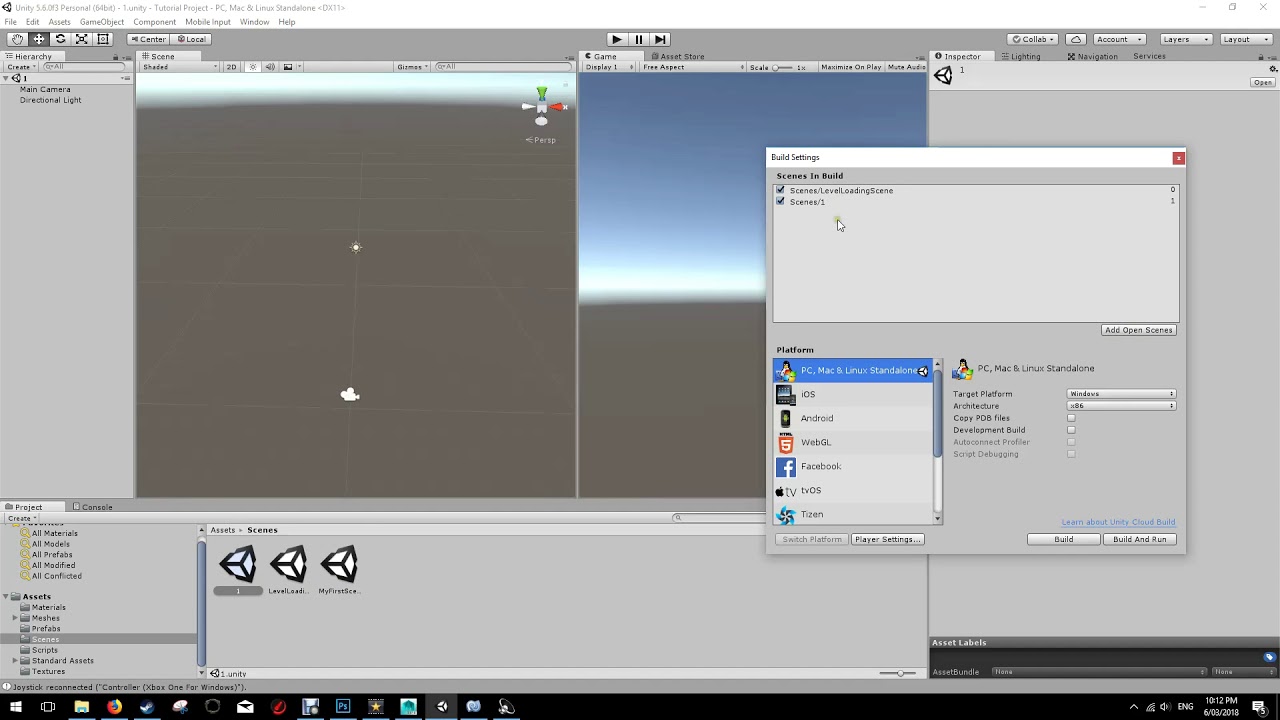Open the Assets menu

click(x=59, y=22)
